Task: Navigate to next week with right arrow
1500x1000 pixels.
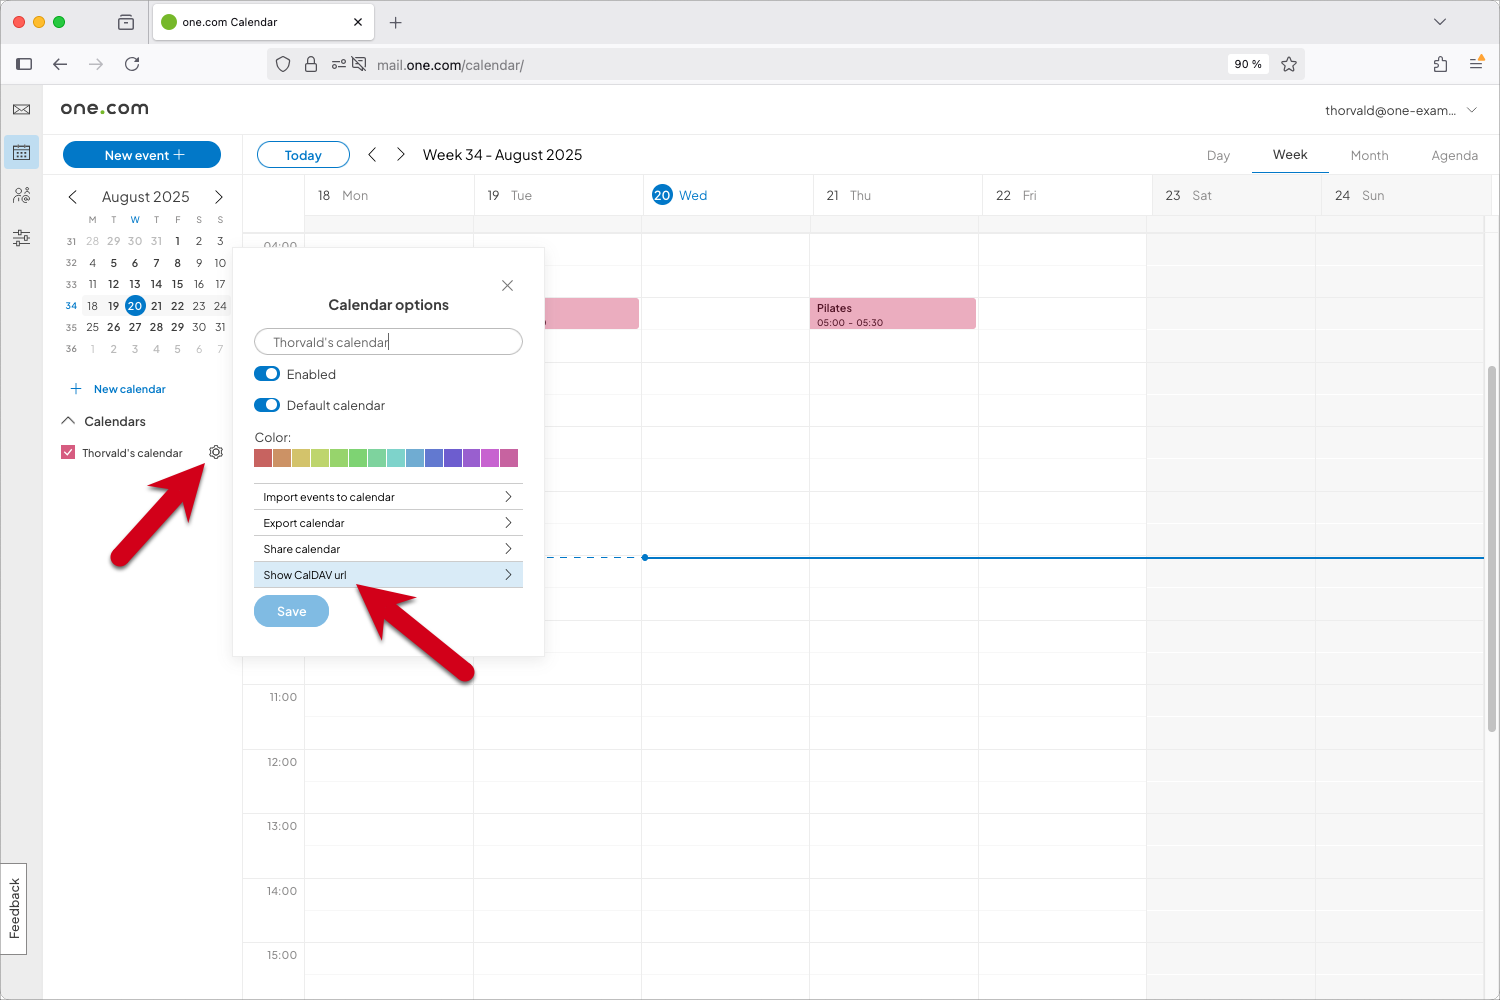Action: 400,154
